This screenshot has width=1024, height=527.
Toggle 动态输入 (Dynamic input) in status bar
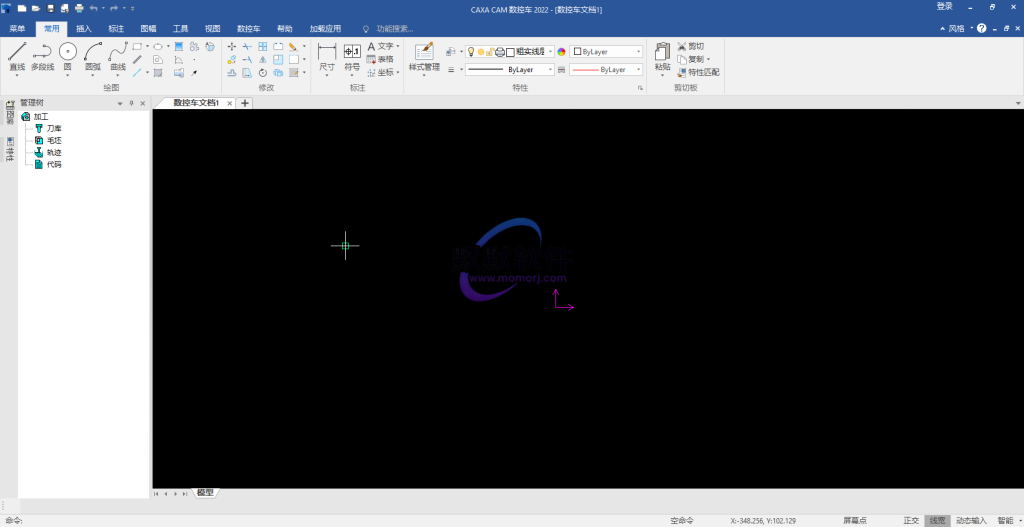click(x=970, y=520)
